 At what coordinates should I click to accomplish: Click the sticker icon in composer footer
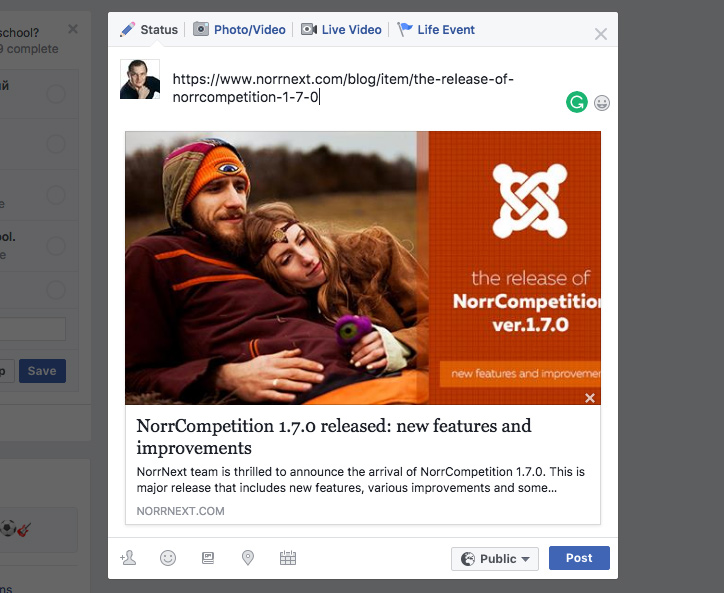pos(208,558)
